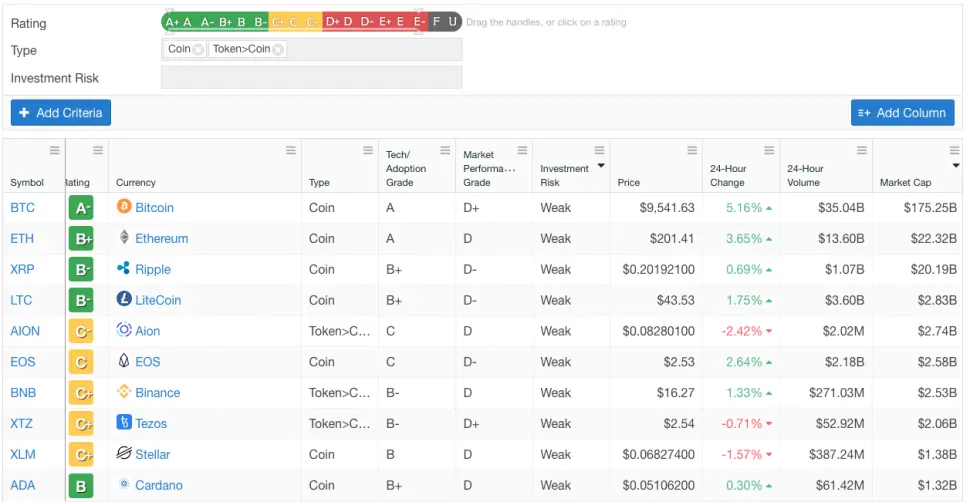Click the LiteCoin logo icon
The image size is (970, 502).
(124, 299)
